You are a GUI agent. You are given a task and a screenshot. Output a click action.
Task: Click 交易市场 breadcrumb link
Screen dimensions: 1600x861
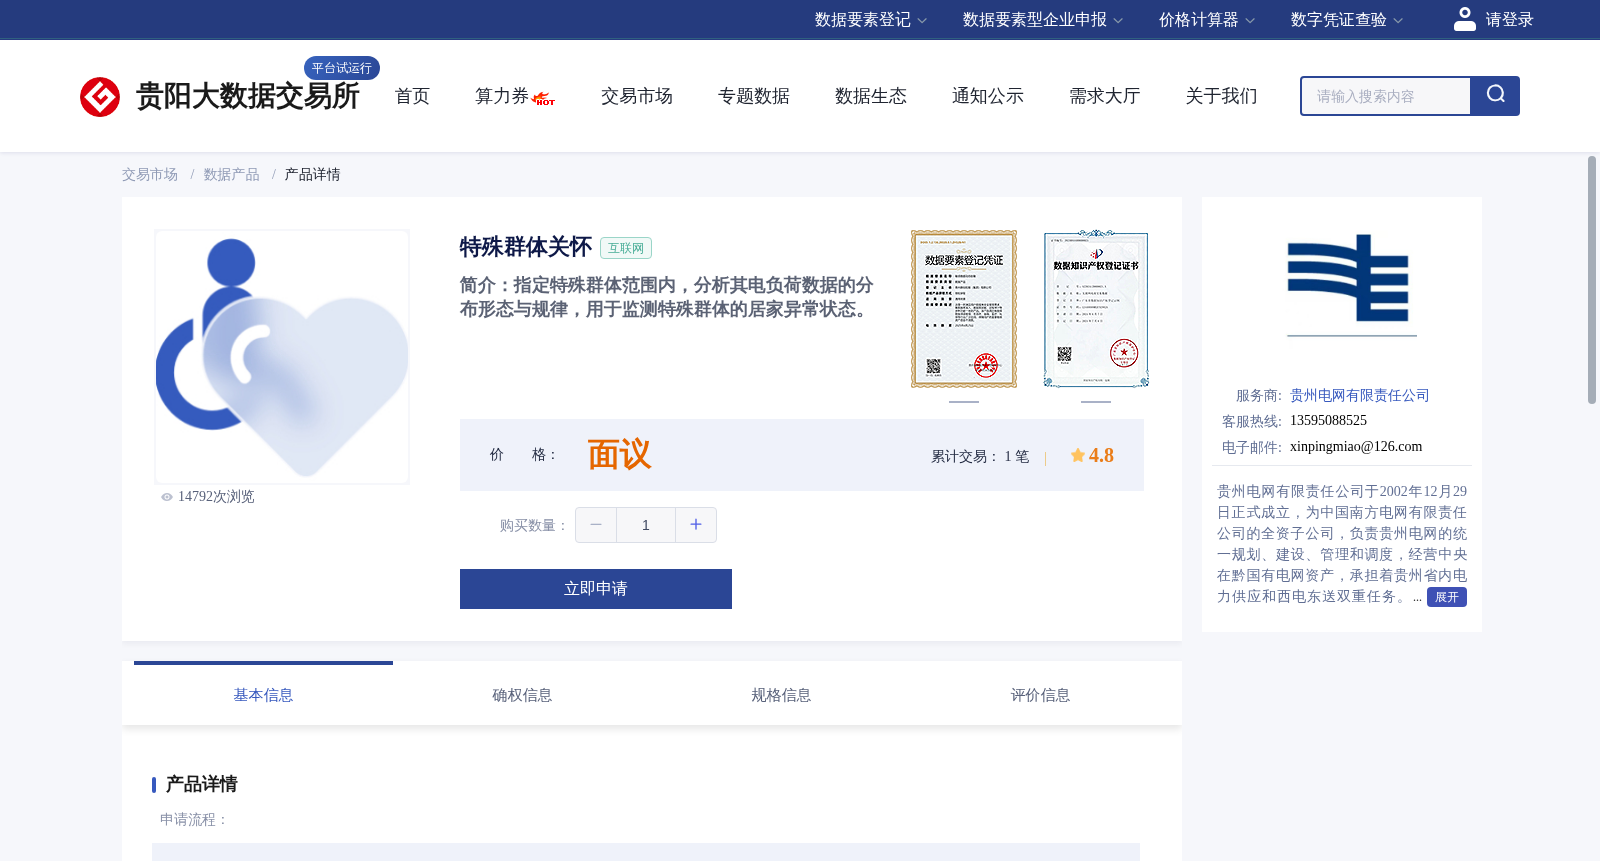click(x=150, y=175)
